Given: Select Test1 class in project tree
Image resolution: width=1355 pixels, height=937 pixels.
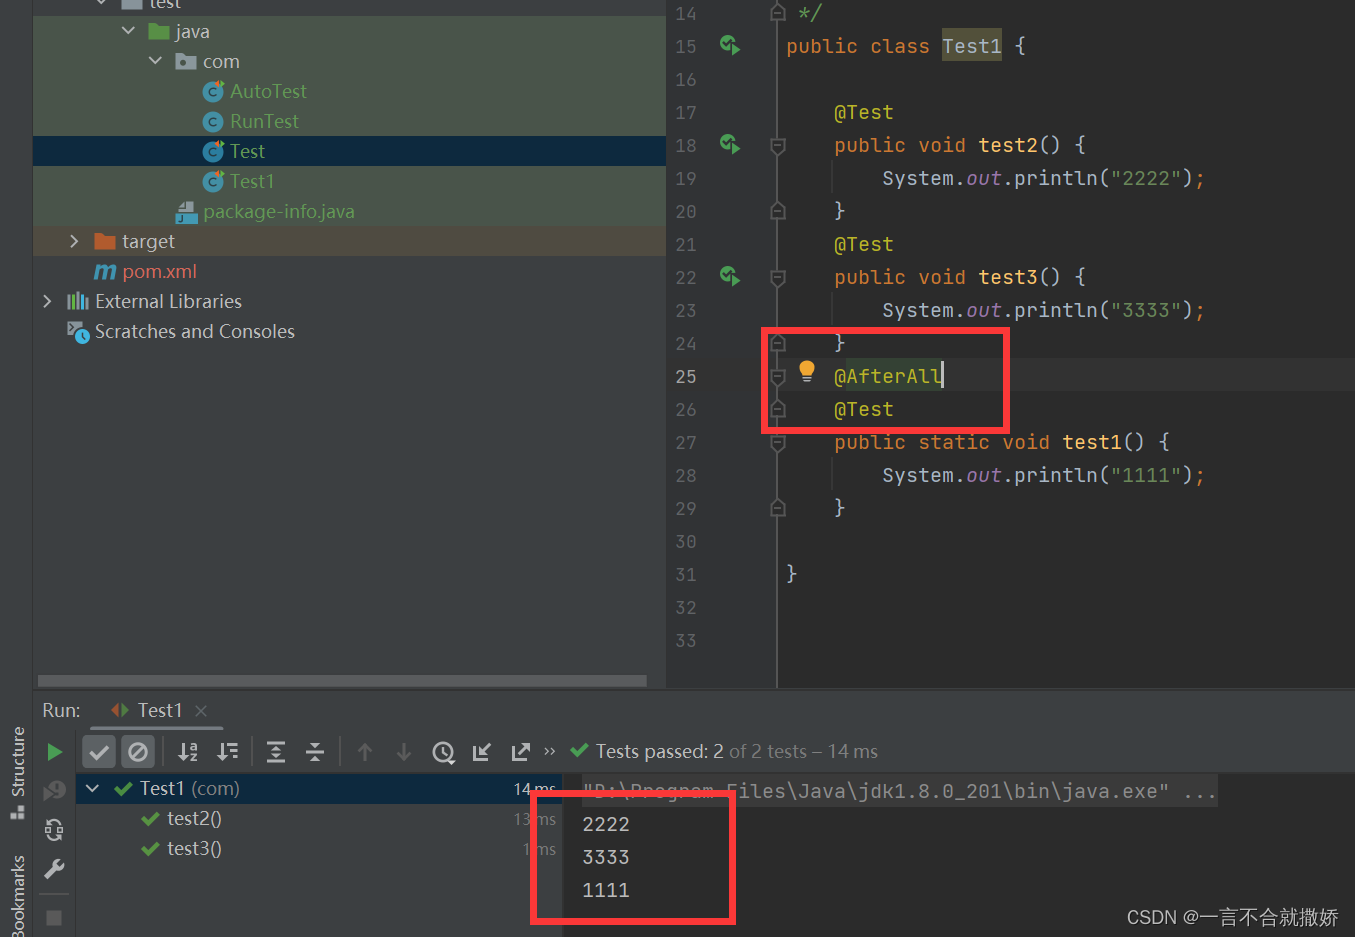Looking at the screenshot, I should pos(251,181).
